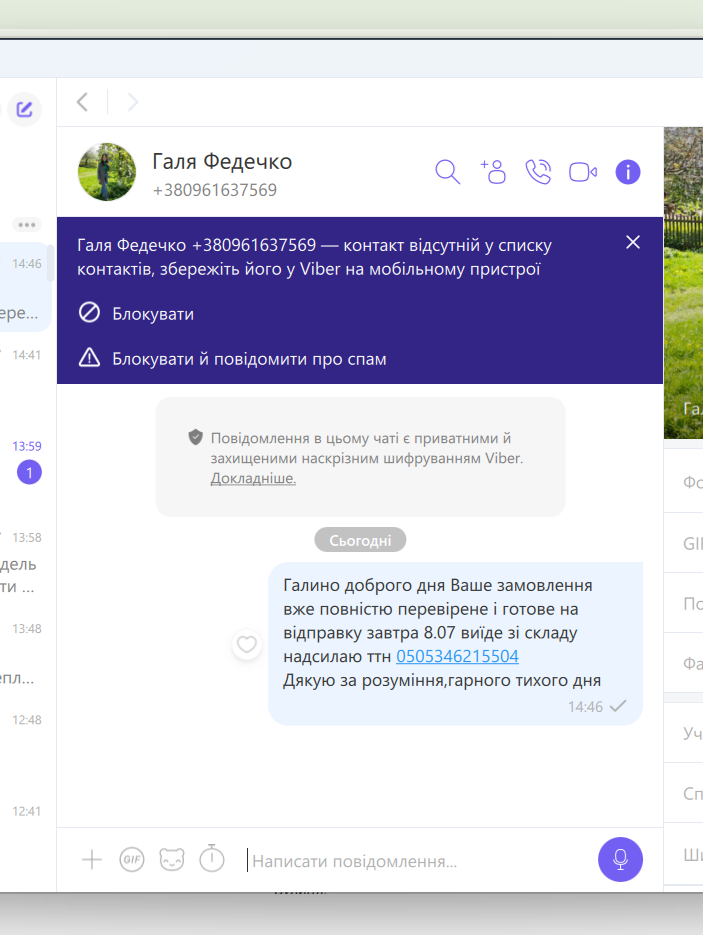Viewport: 703px width, 935px height.
Task: Open the chat from 13:58
Action: pyautogui.click(x=26, y=561)
